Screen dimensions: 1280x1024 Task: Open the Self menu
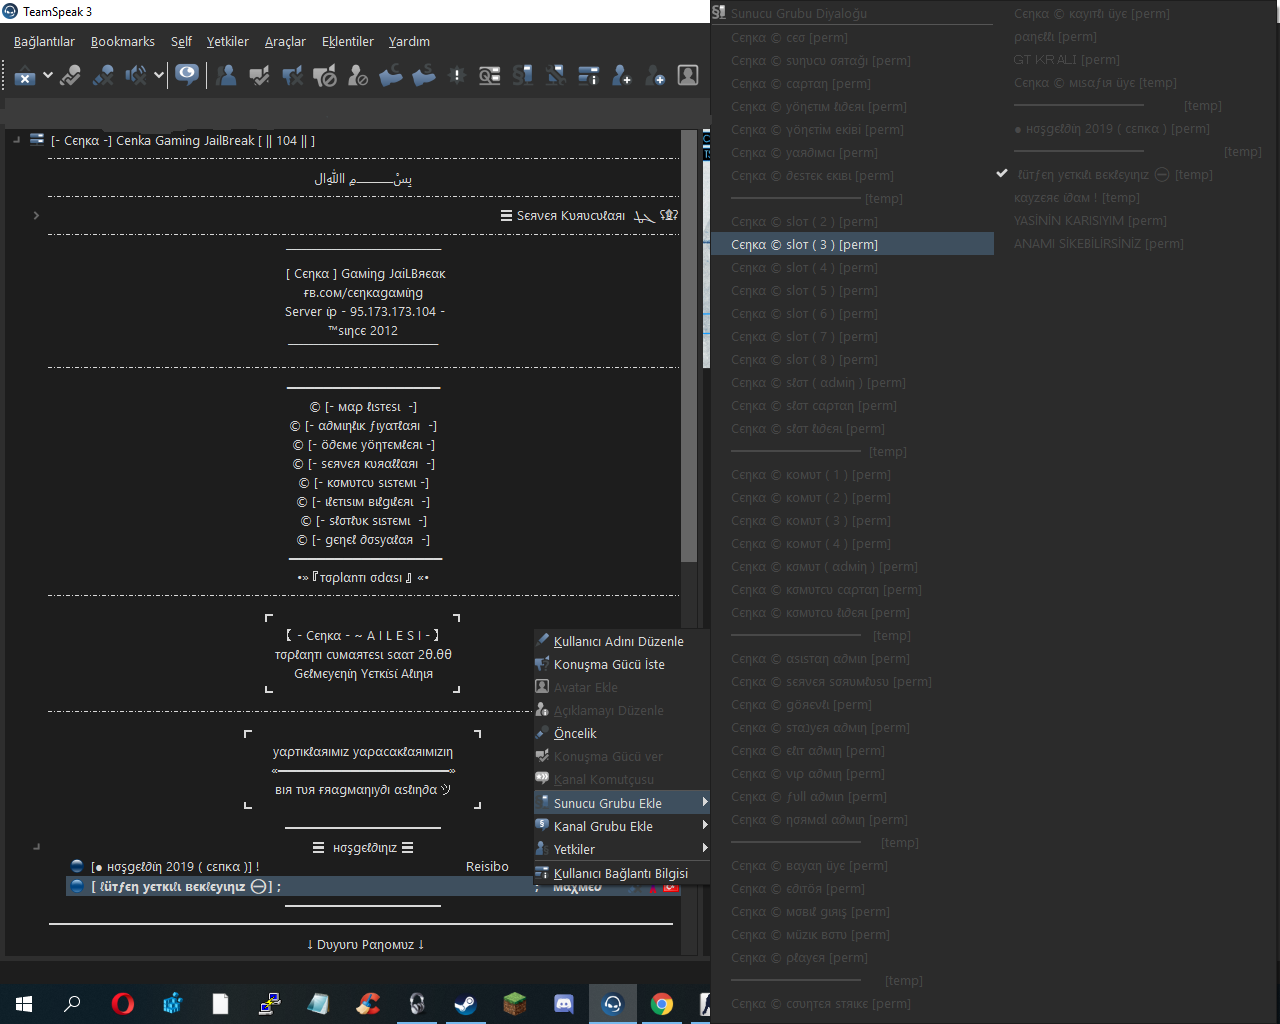181,41
